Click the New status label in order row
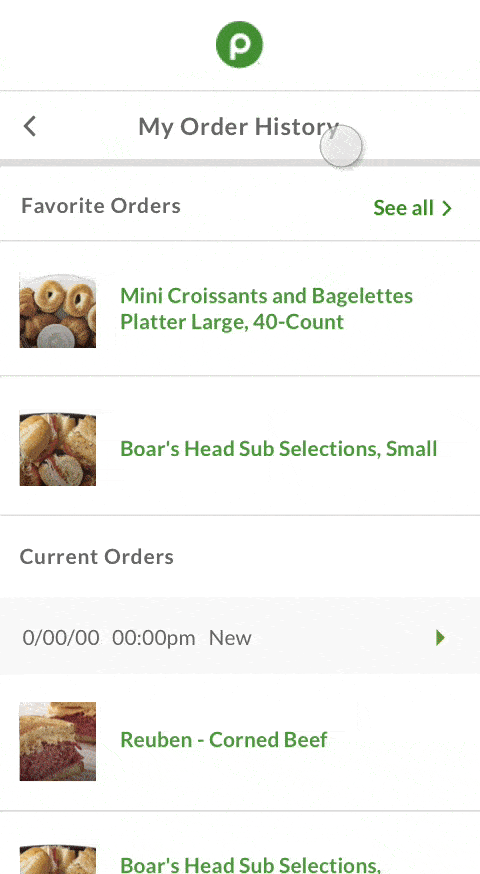Viewport: 480px width, 874px height. (230, 638)
